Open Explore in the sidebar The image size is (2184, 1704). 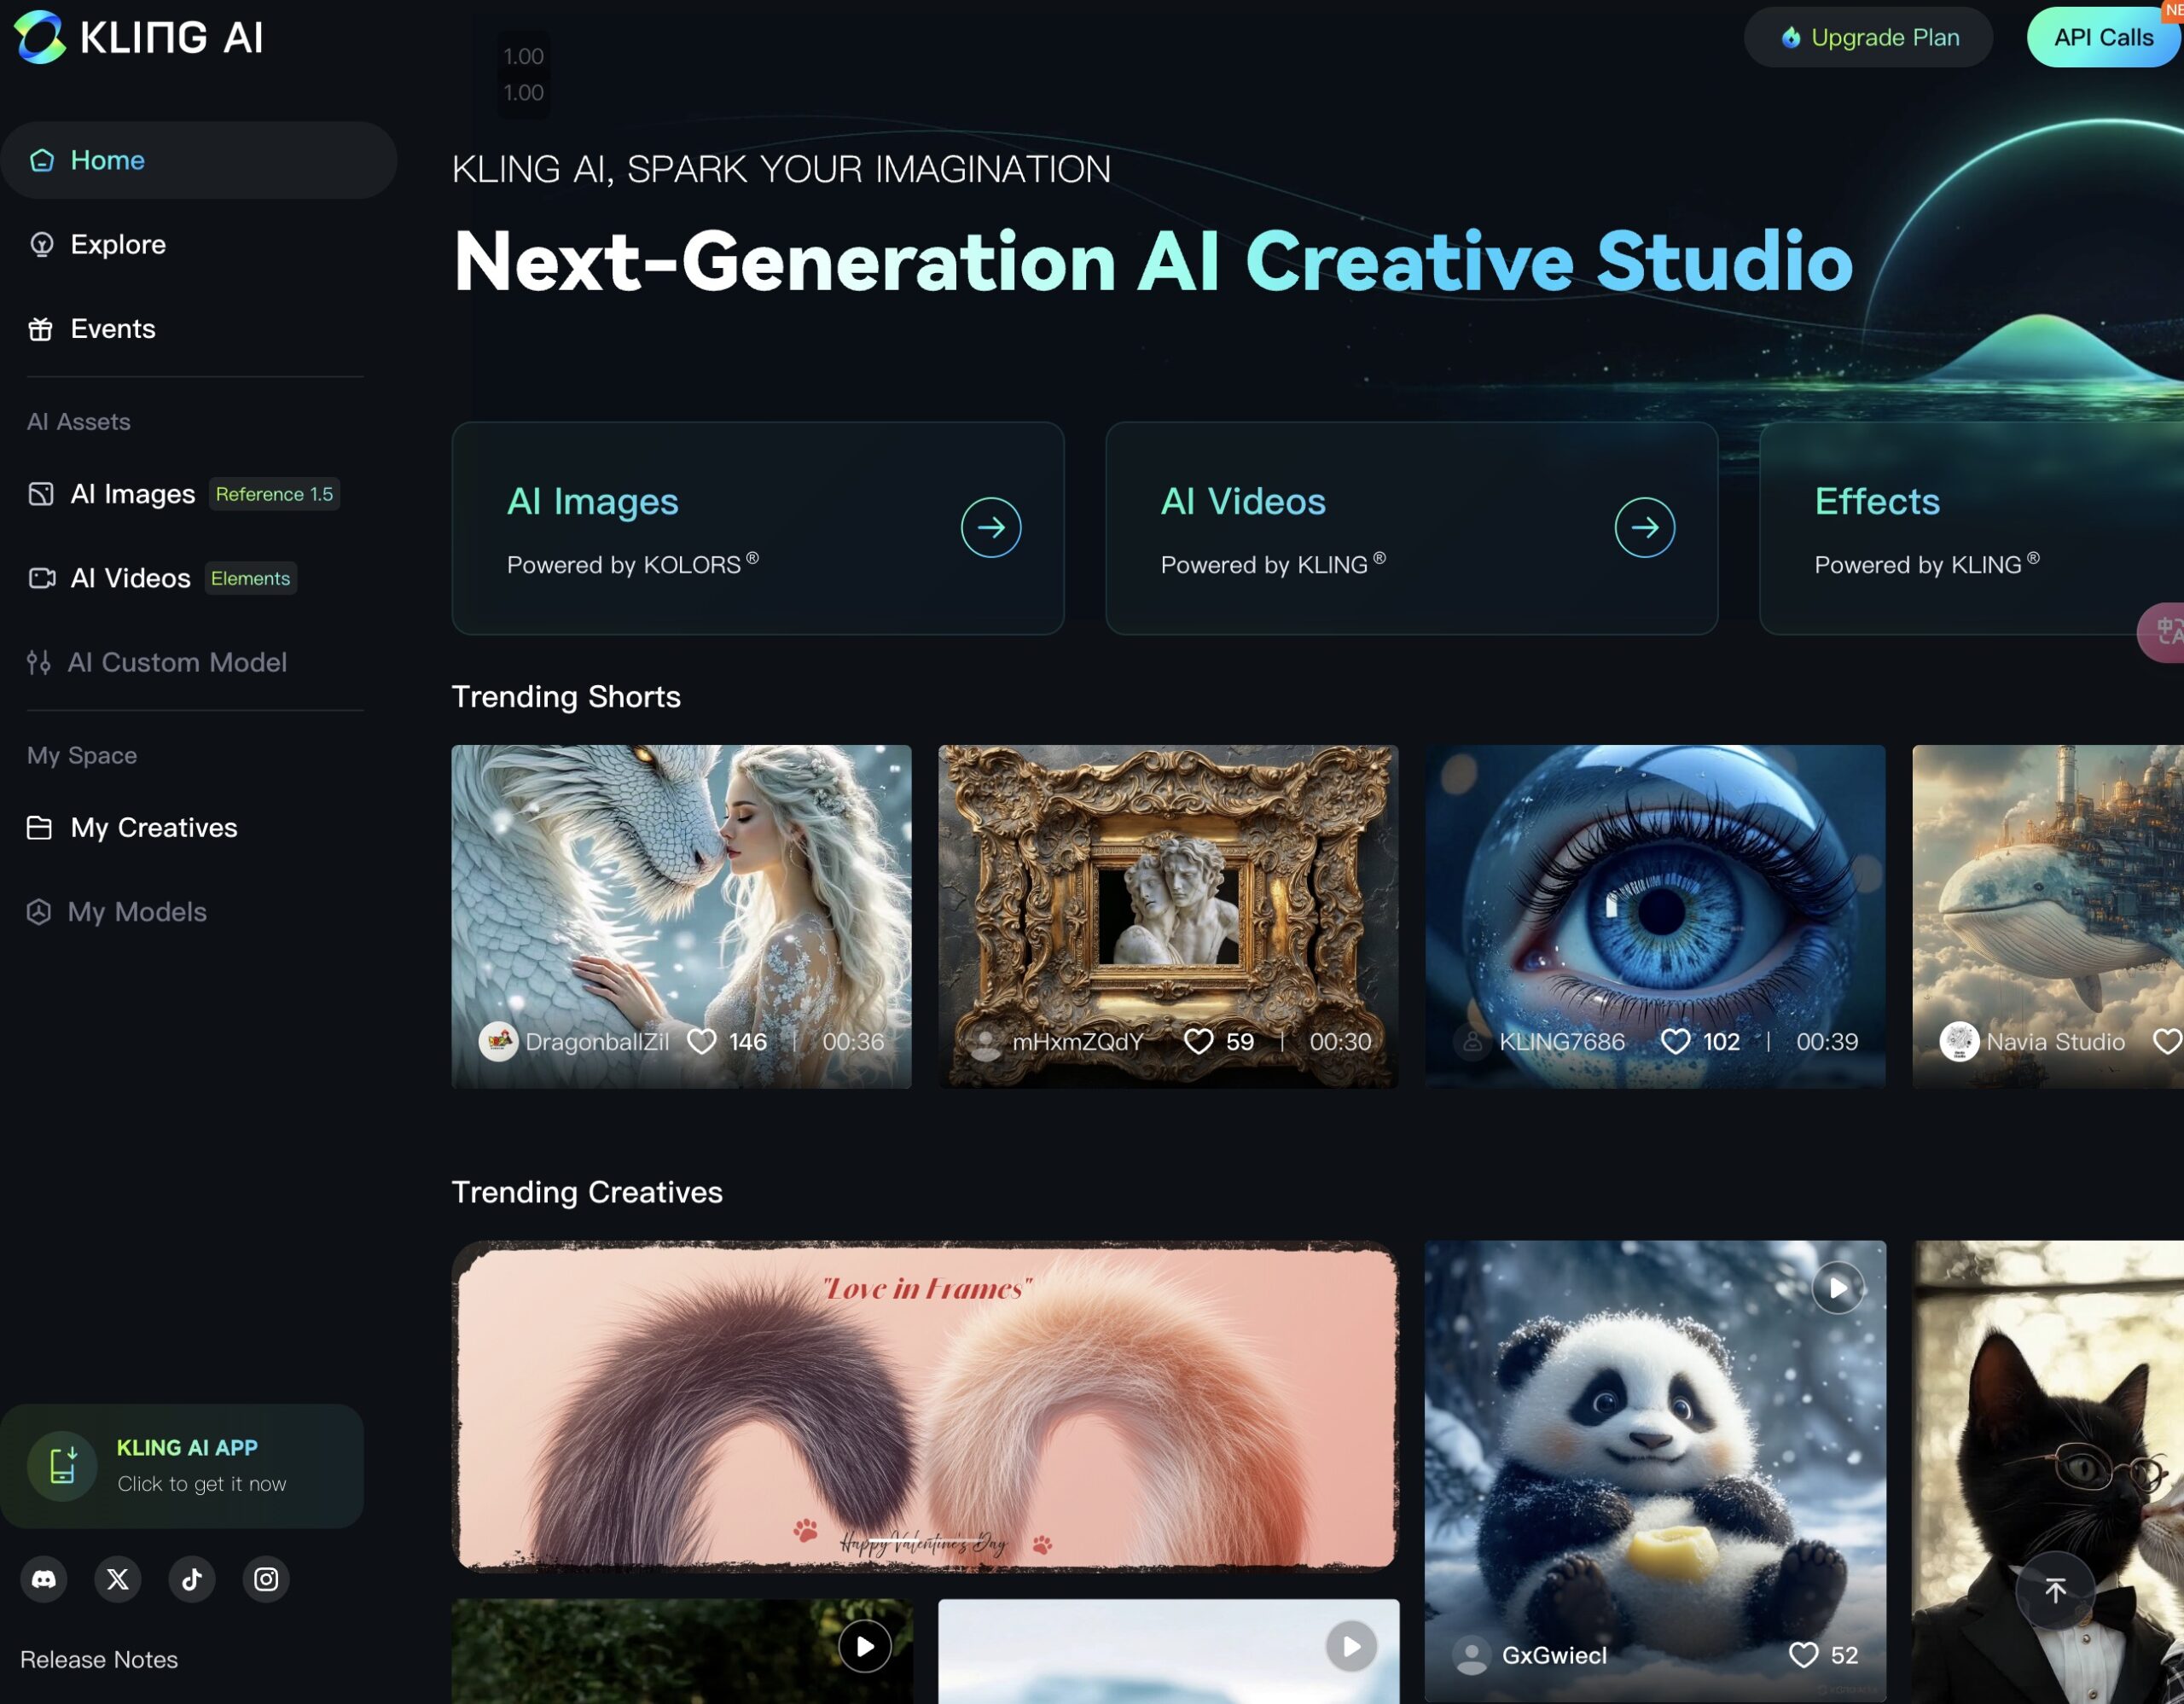click(117, 244)
